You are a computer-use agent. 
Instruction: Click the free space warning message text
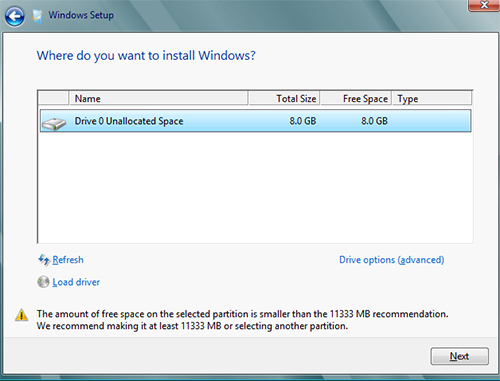[242, 320]
